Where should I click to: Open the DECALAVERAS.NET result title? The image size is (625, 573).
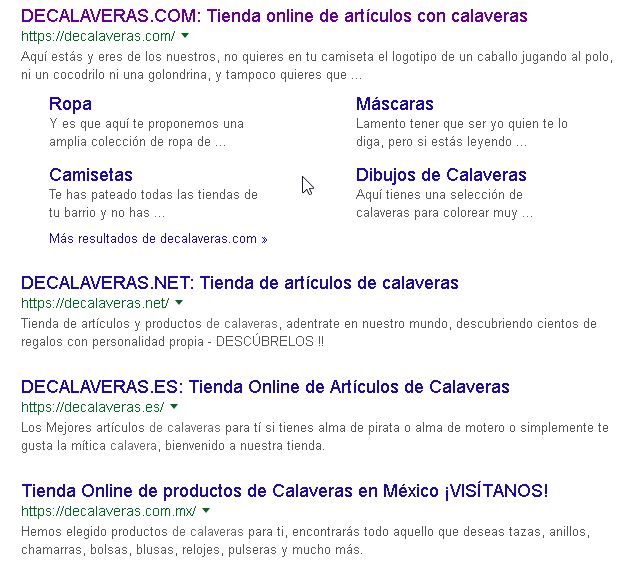(240, 283)
